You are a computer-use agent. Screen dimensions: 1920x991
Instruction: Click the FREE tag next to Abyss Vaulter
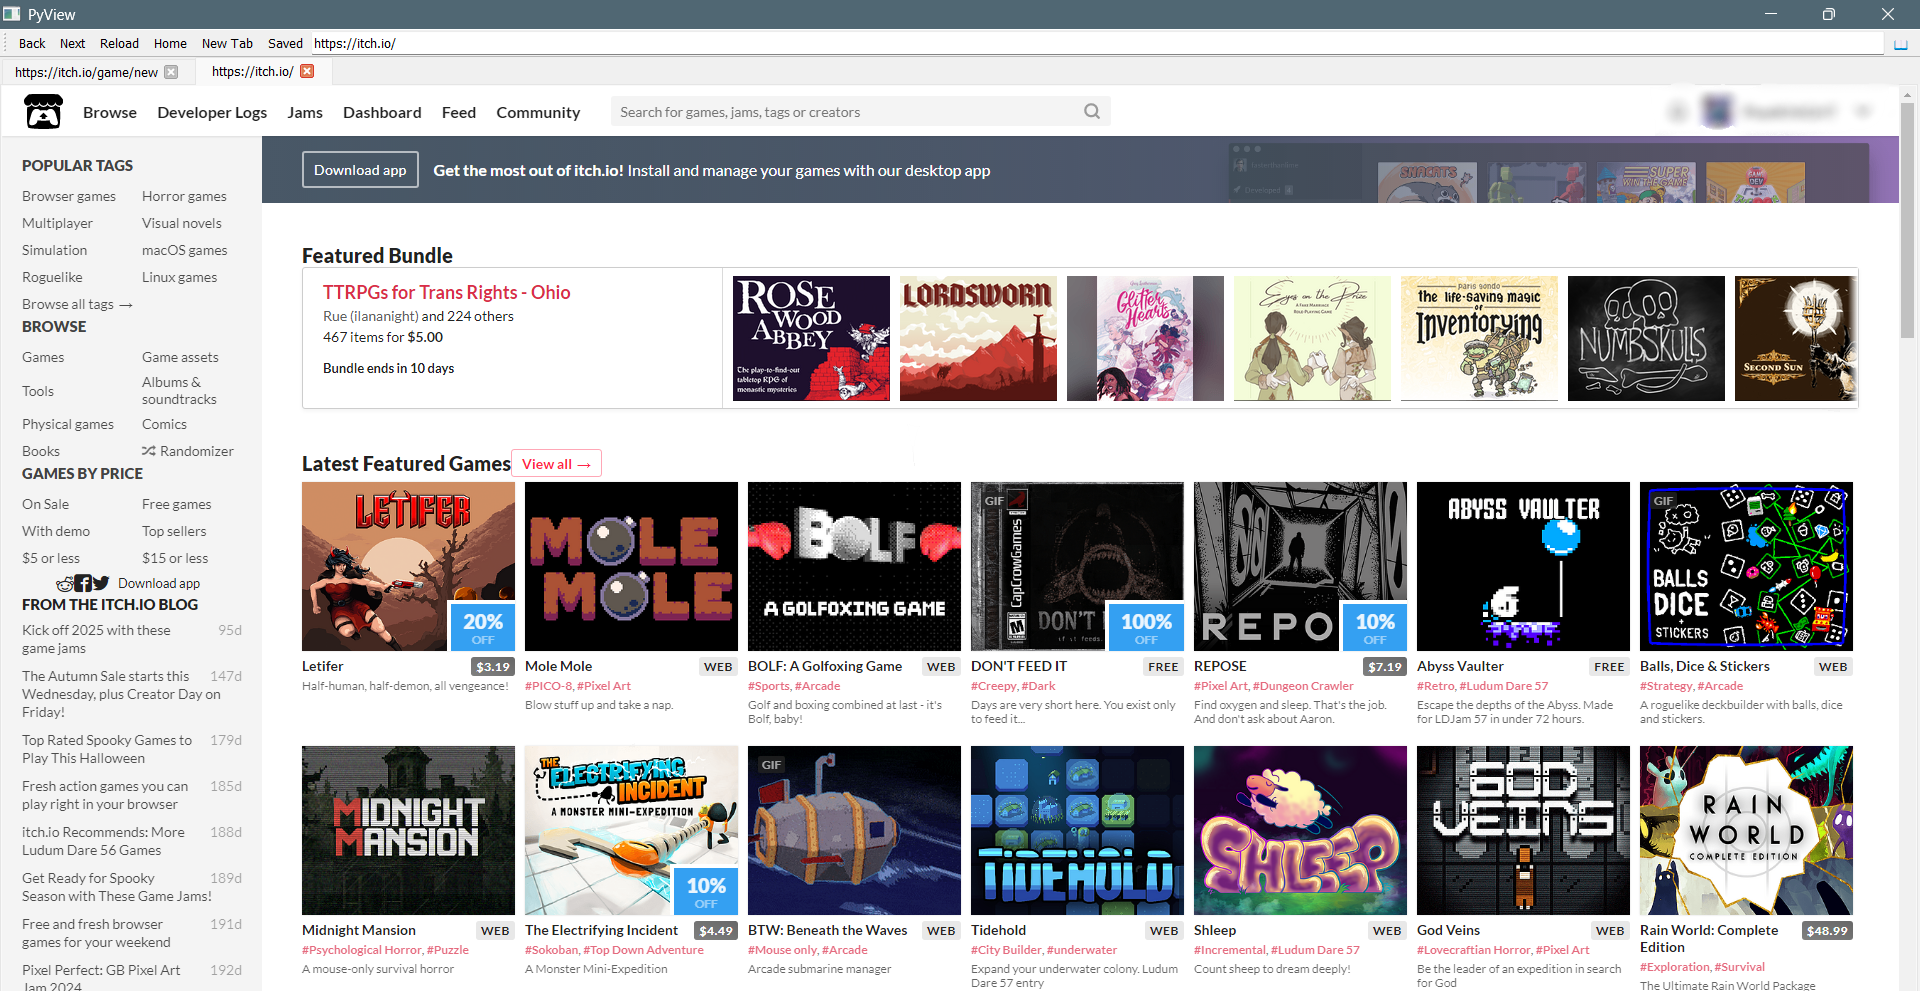[1609, 666]
